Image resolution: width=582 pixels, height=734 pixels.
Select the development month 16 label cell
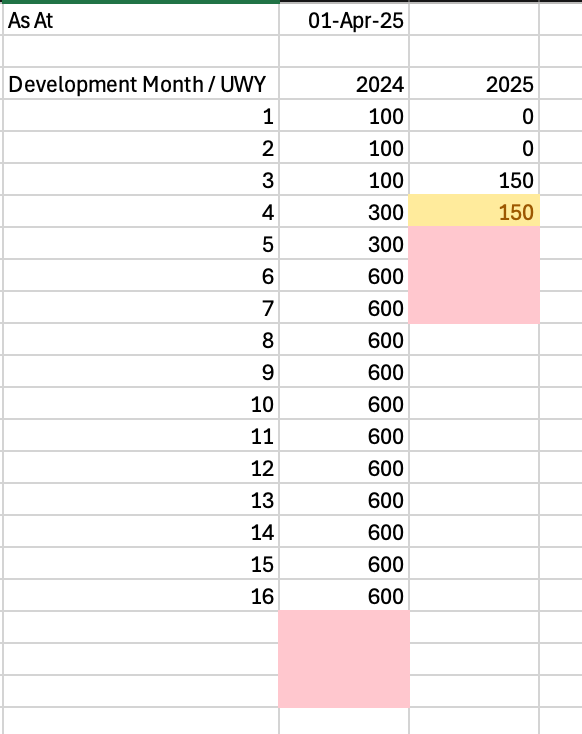point(141,595)
